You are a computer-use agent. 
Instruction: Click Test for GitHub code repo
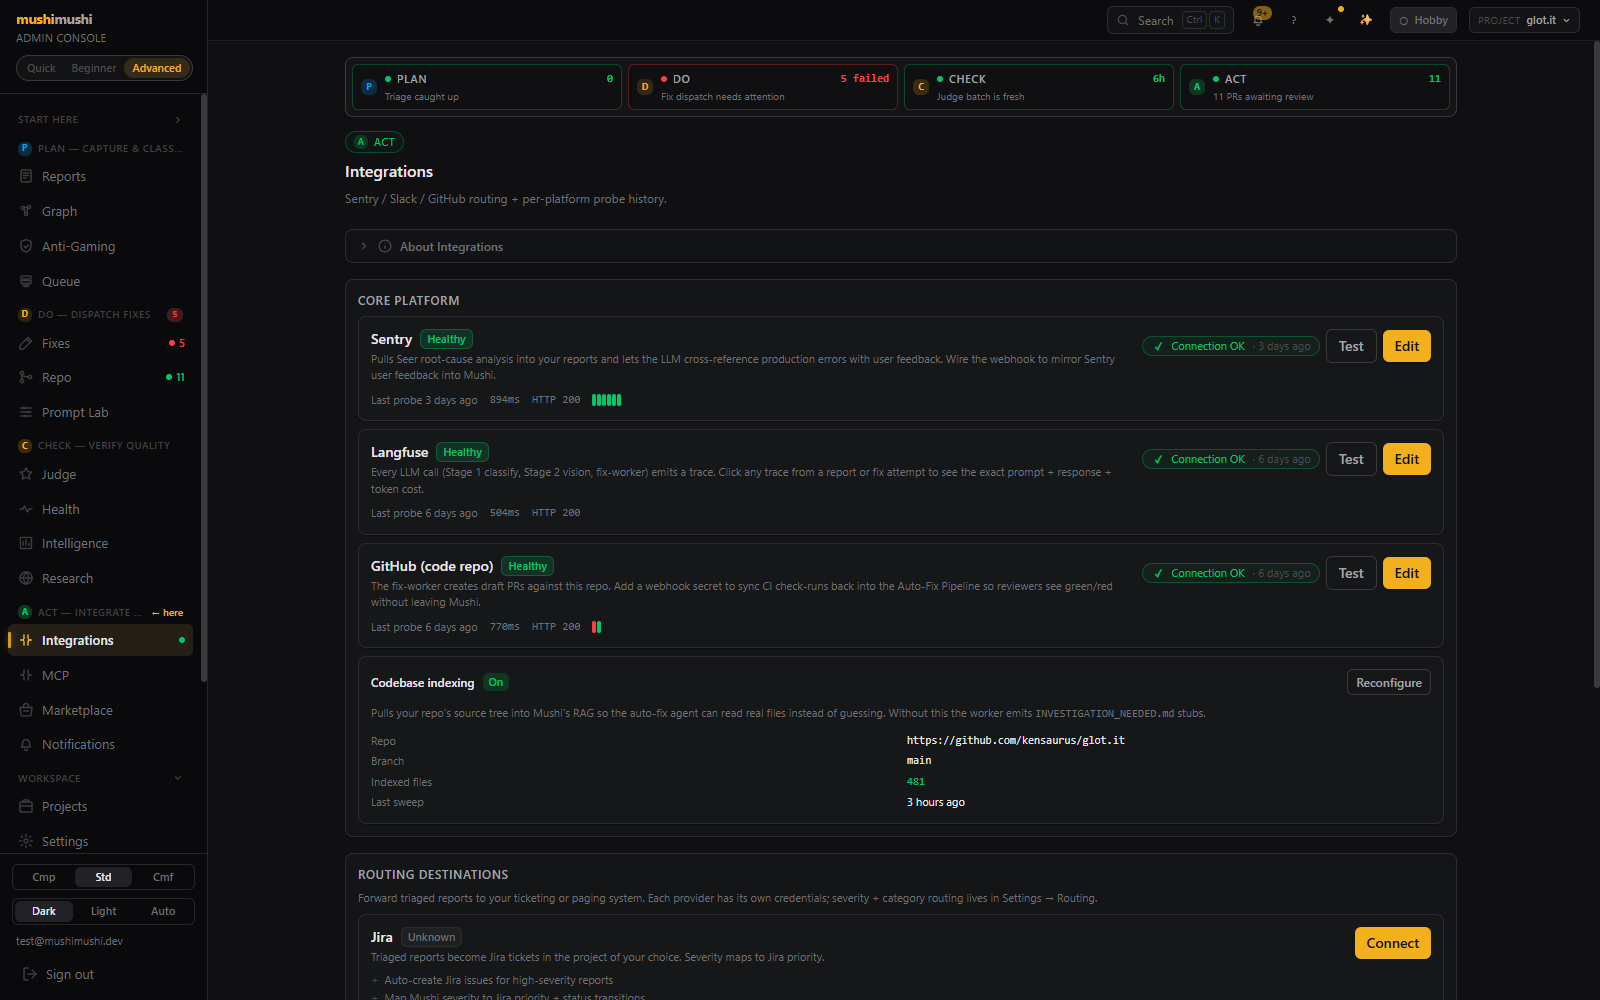(1351, 573)
